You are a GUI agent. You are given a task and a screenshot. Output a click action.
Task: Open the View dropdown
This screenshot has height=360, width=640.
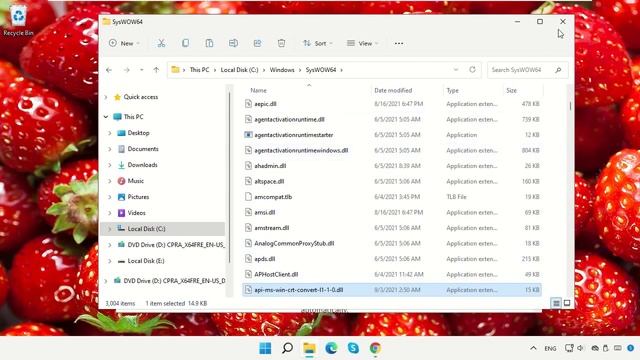coord(362,43)
